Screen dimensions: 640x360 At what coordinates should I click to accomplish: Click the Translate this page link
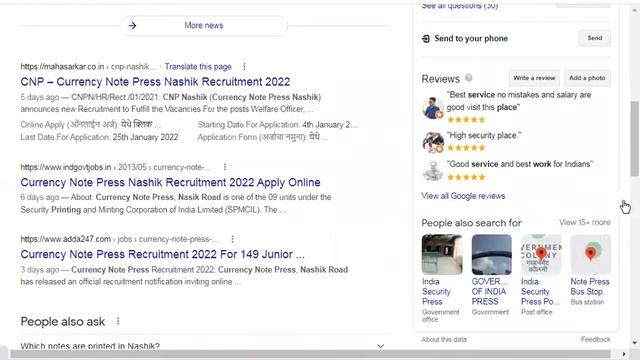[x=198, y=67]
